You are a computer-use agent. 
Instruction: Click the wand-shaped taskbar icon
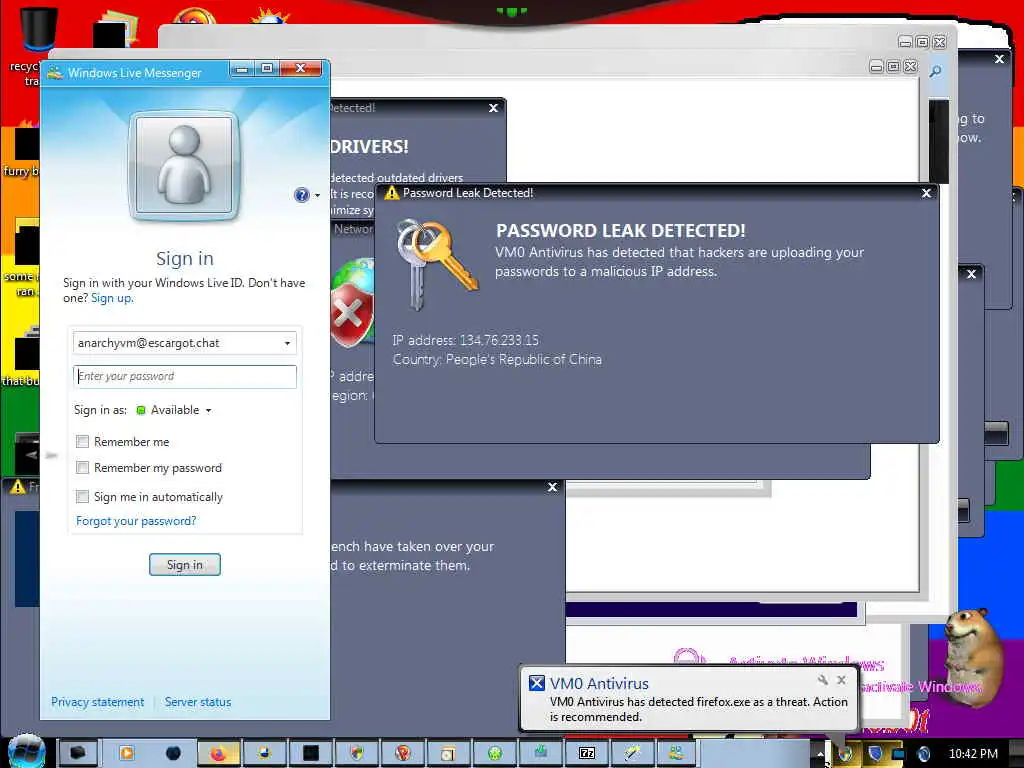point(632,753)
